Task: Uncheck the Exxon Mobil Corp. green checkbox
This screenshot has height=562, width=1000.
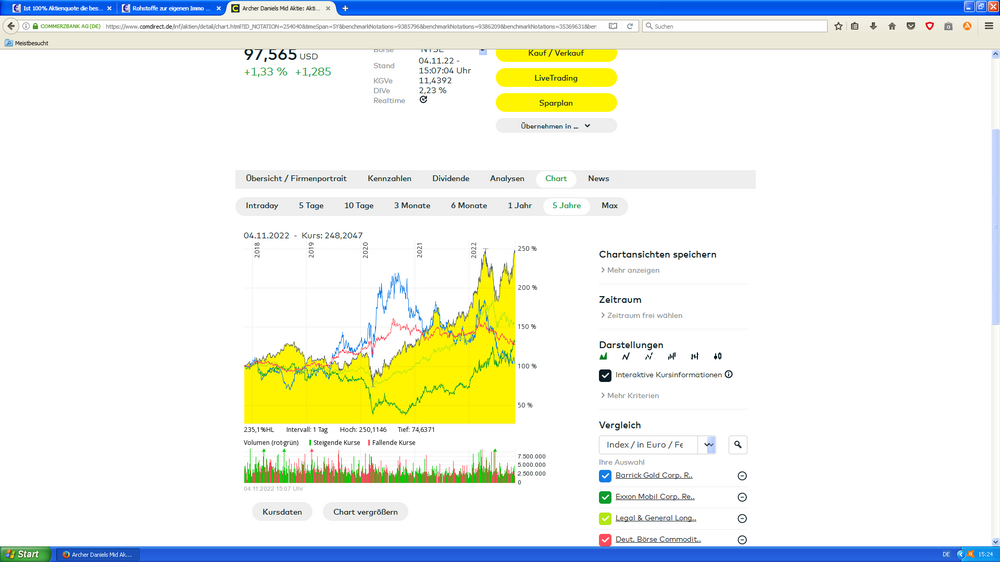Action: (605, 497)
